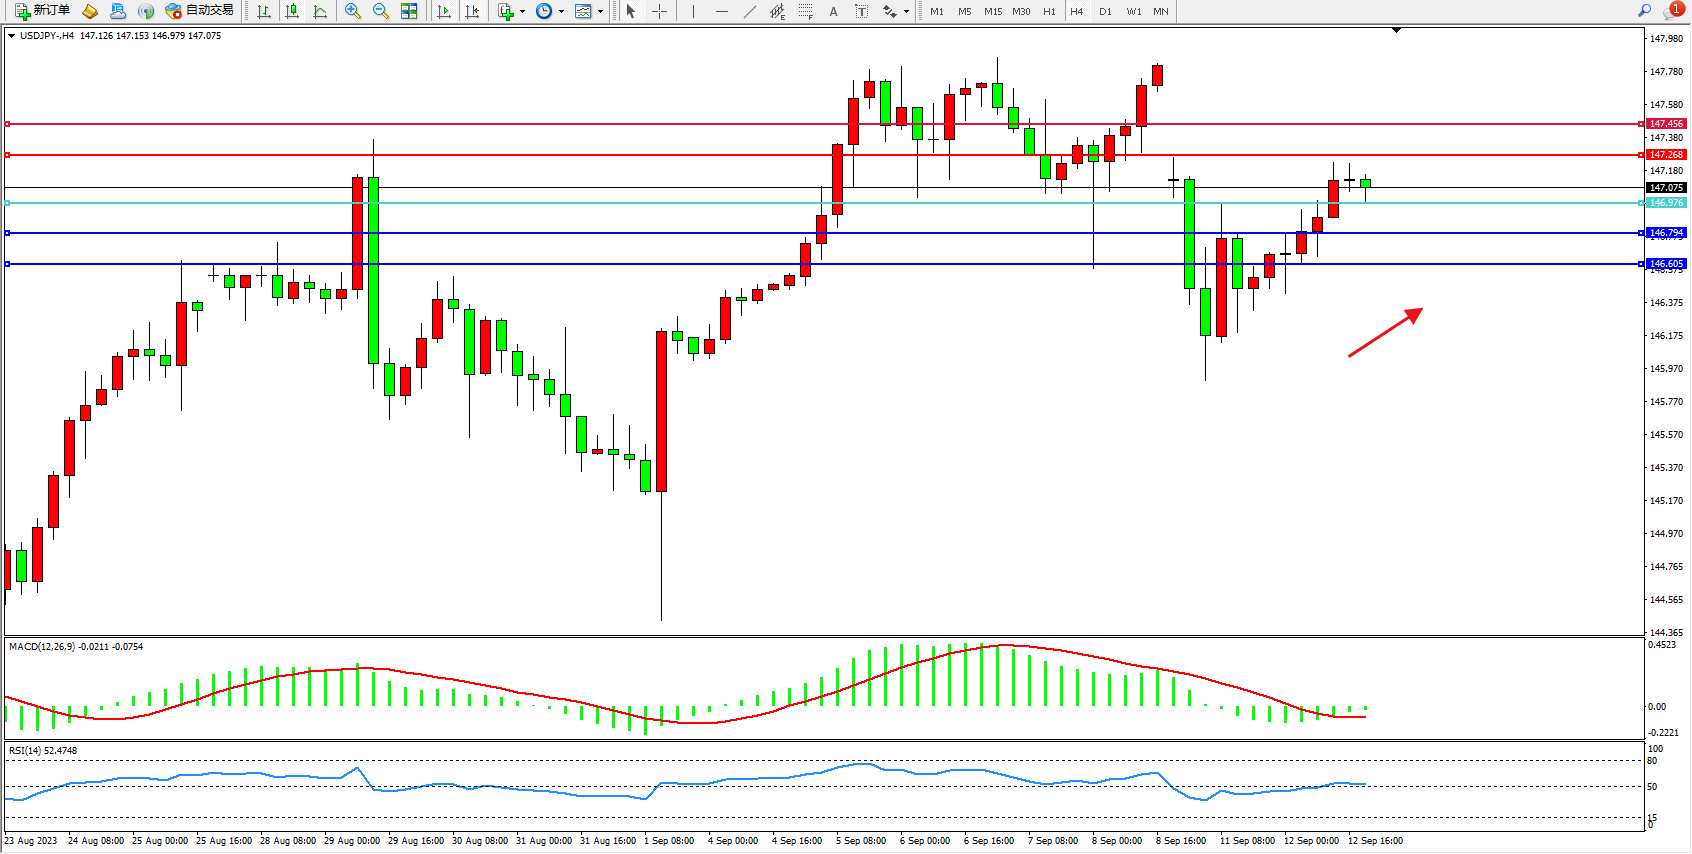The image size is (1692, 854).
Task: Draw a trendline with the diagonal line tool
Action: click(749, 11)
